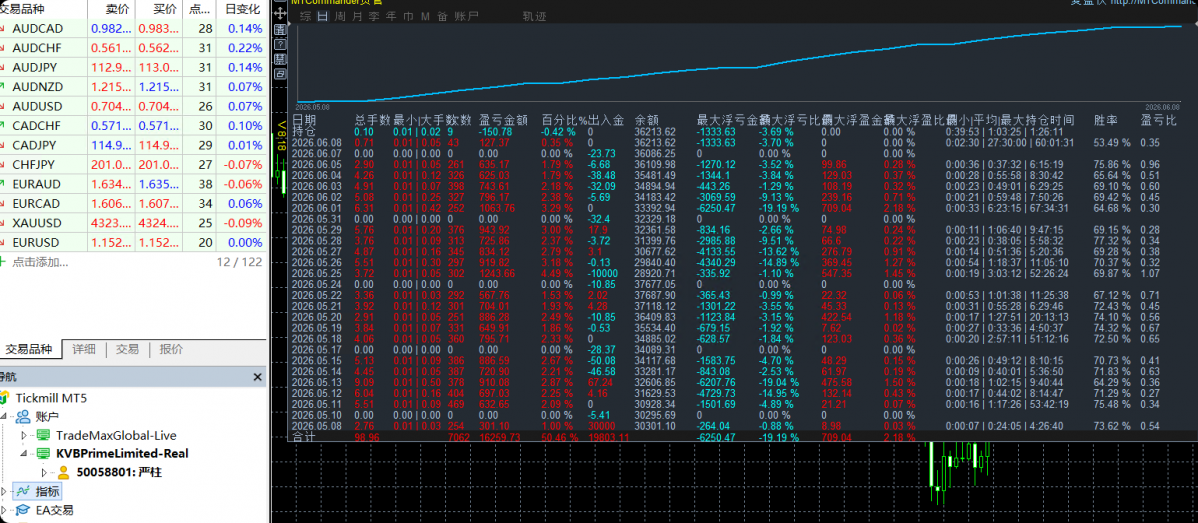Select the AUDCHF symbol row
Viewport: 1198px width, 523px height.
point(133,48)
